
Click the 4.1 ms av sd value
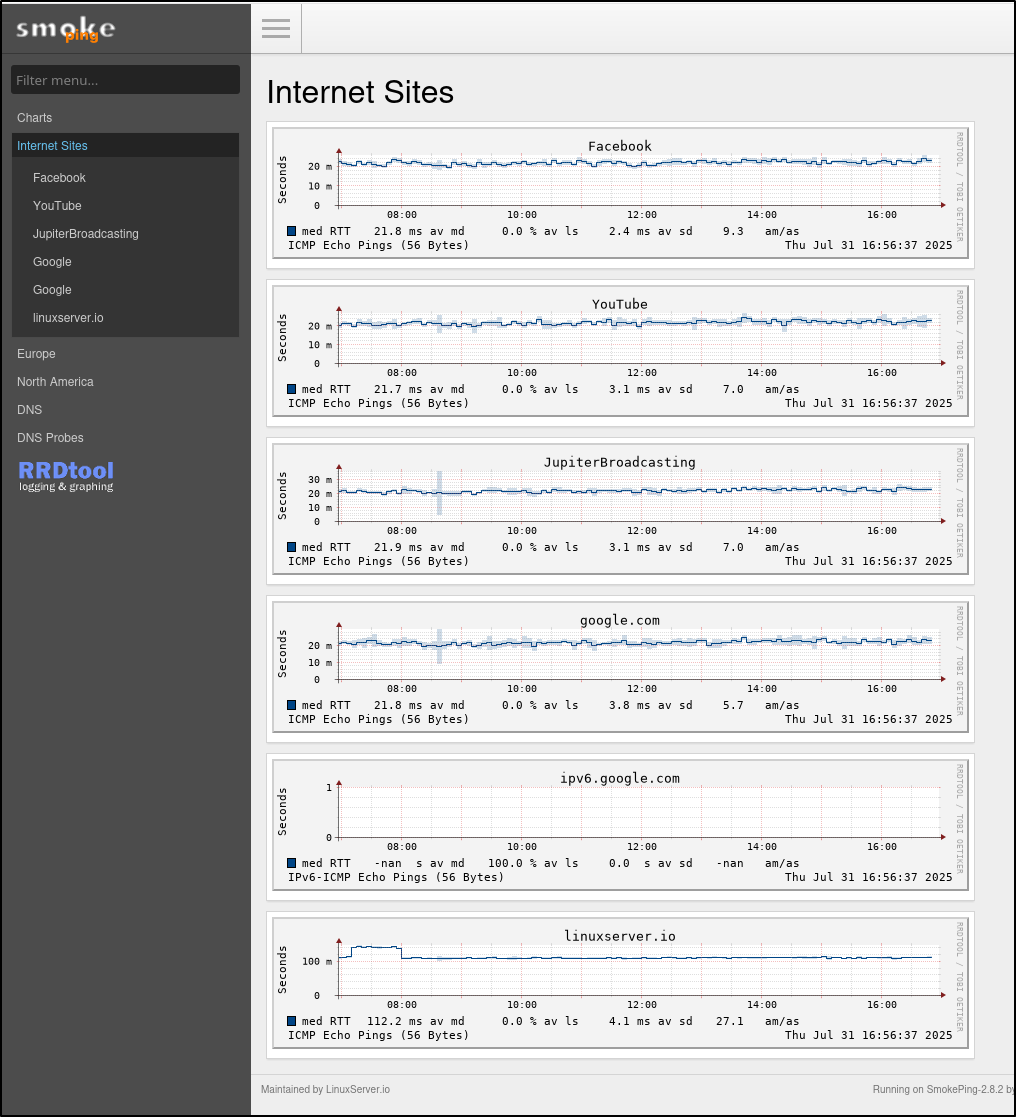pyautogui.click(x=629, y=1021)
